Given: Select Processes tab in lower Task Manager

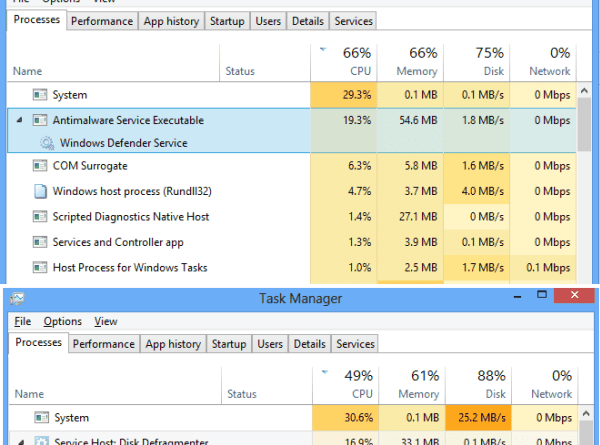Looking at the screenshot, I should (38, 342).
